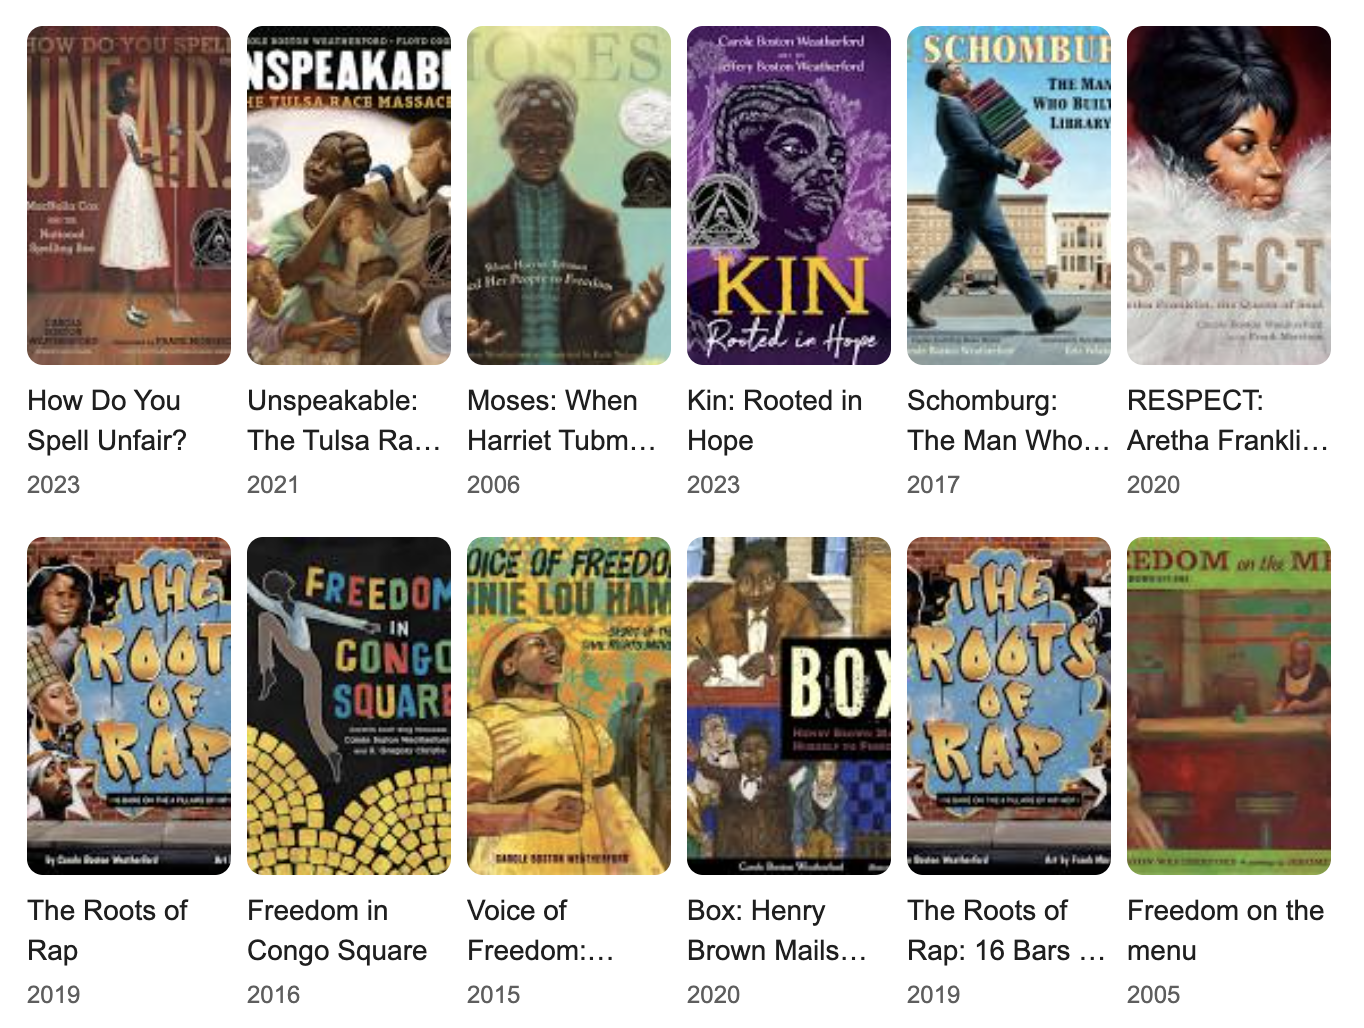Click the Voice of Freedom cover image

(569, 705)
